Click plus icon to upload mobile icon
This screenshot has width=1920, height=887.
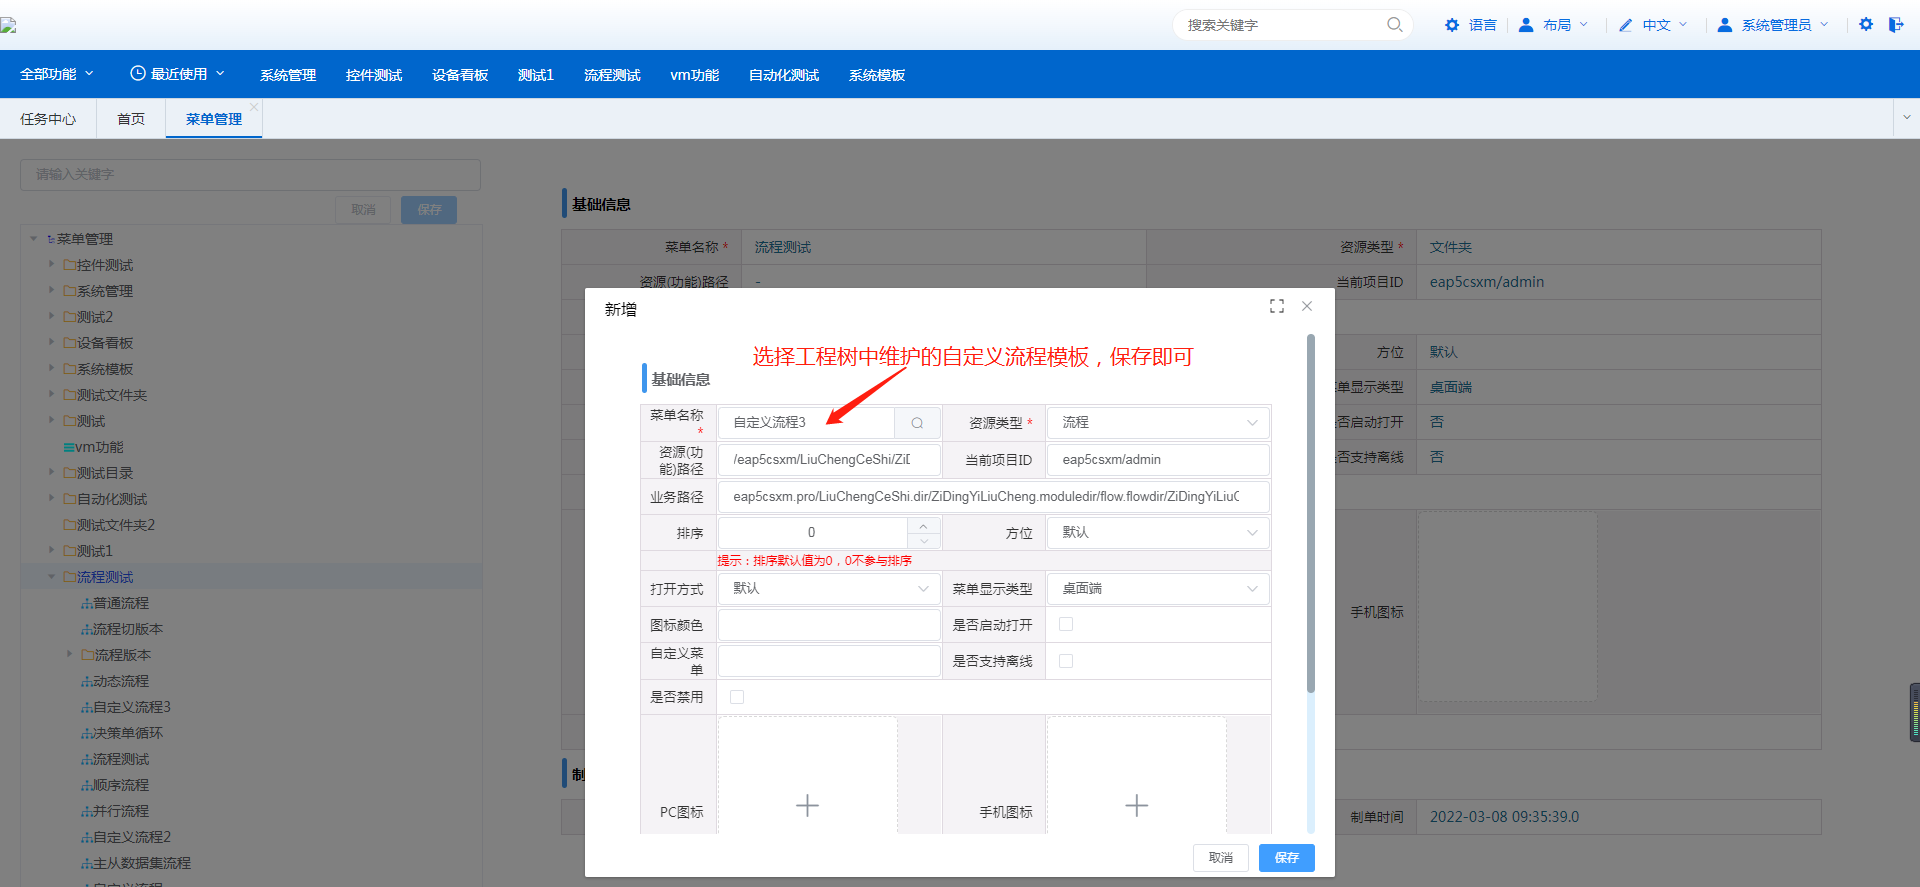coord(1136,805)
